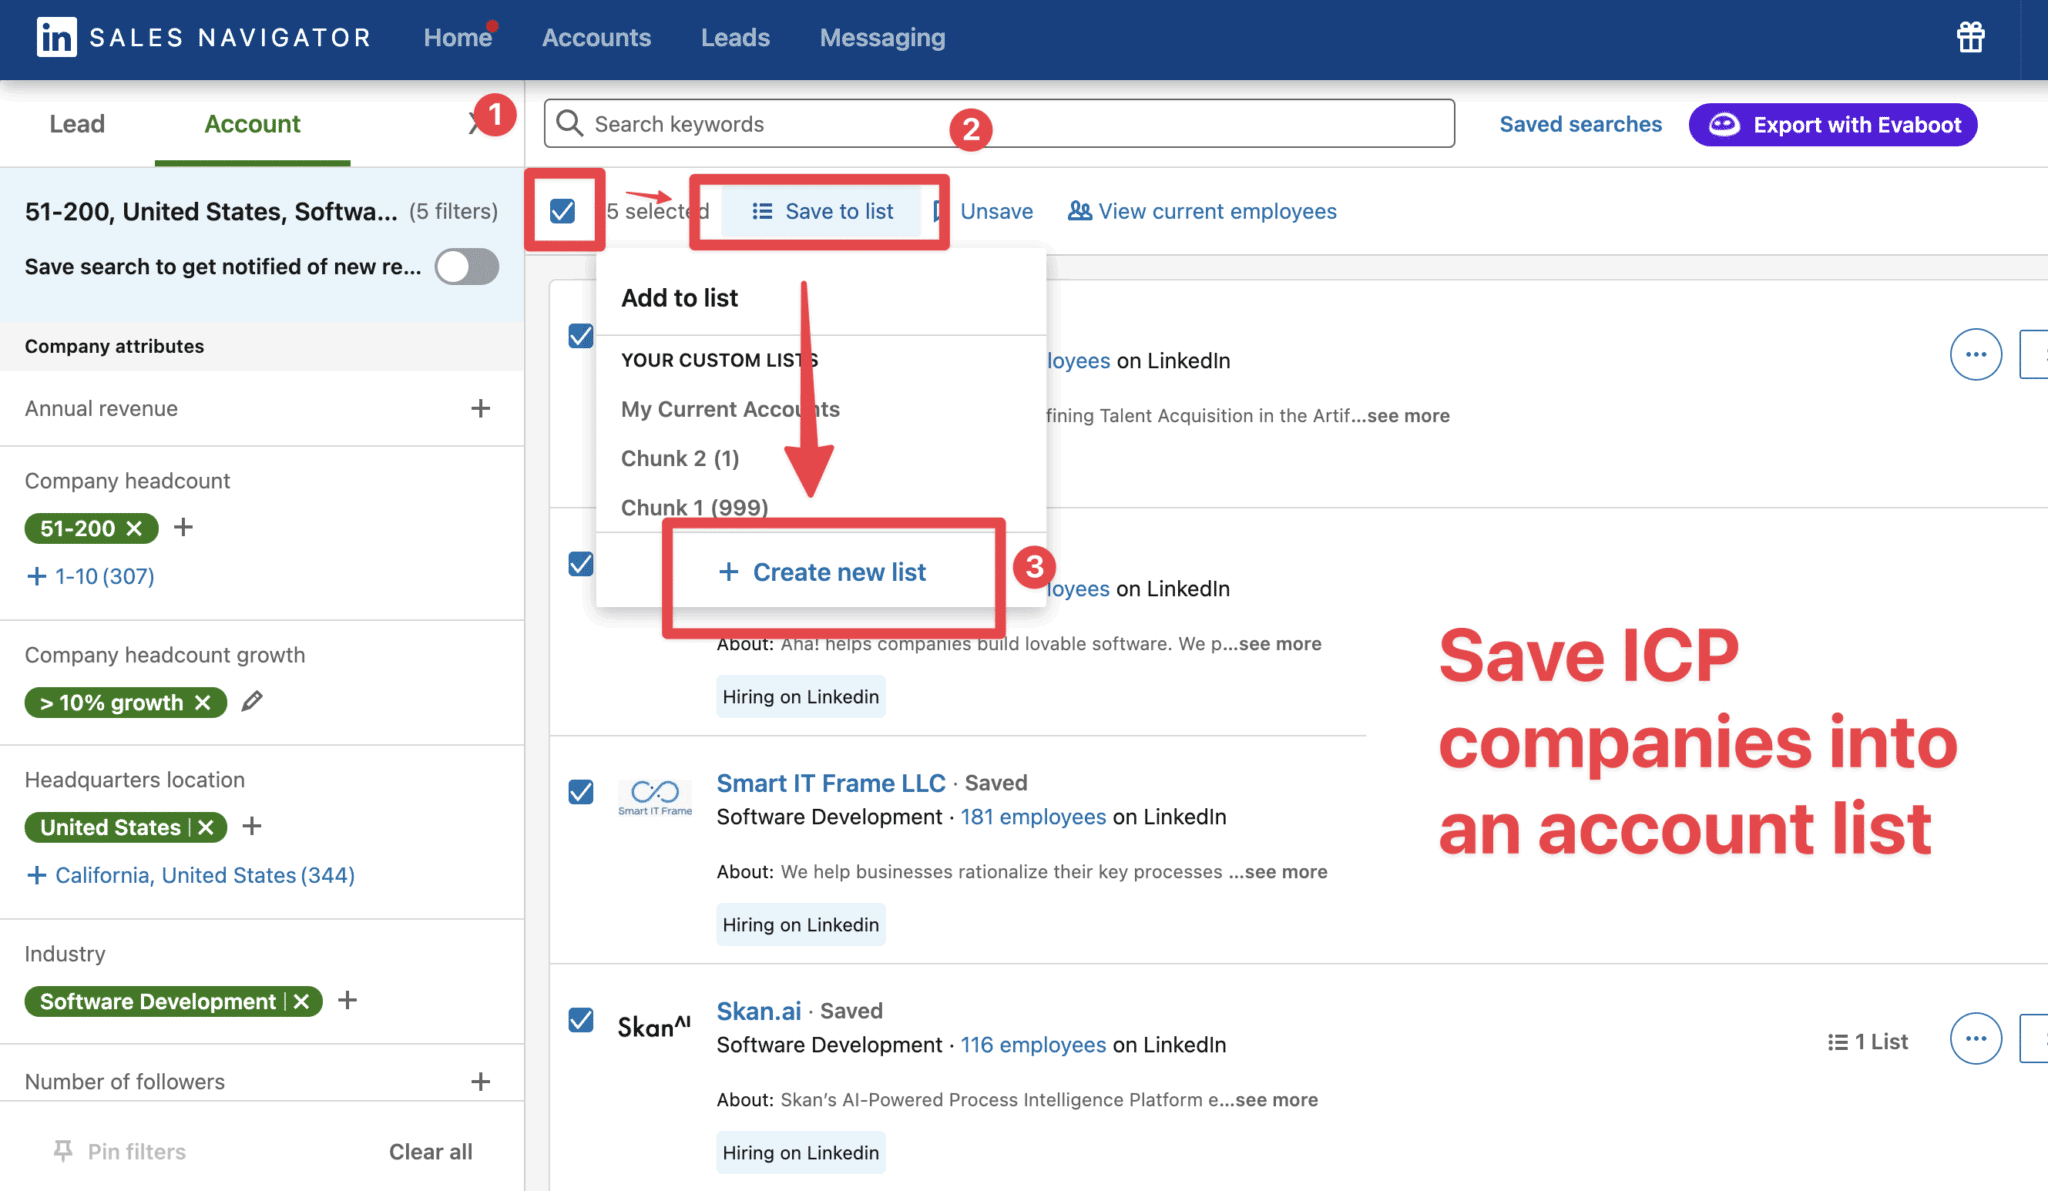2048x1191 pixels.
Task: Open the gift rewards icon
Action: [x=1969, y=36]
